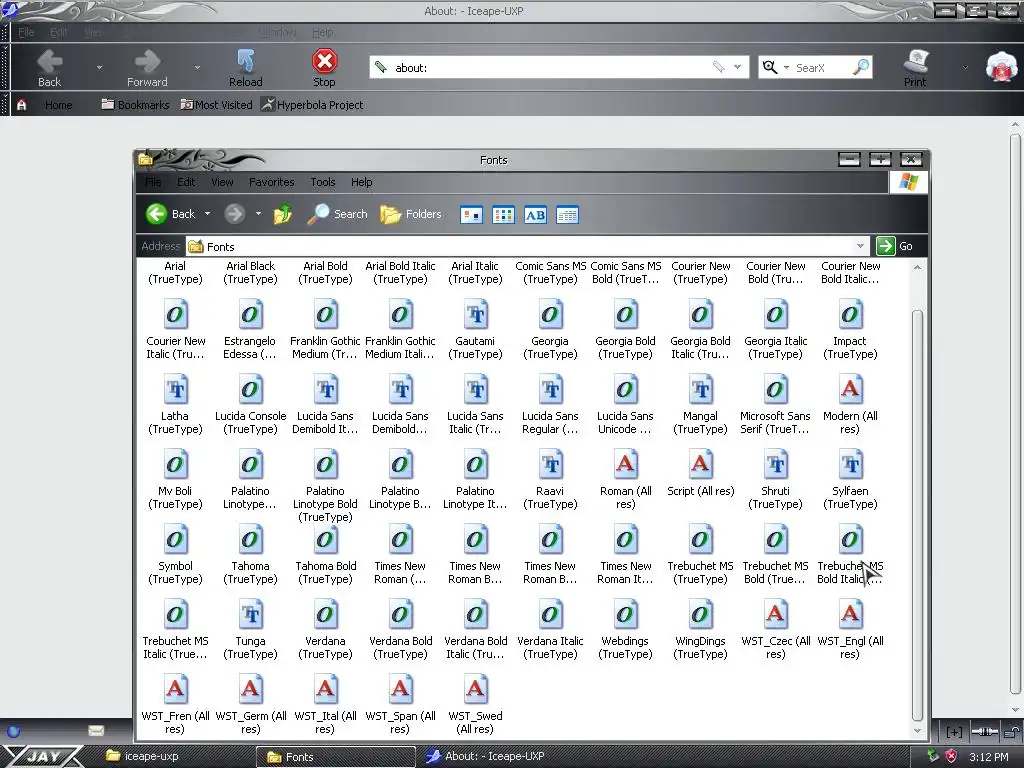Select the Impact (TrueType) font icon

click(850, 315)
